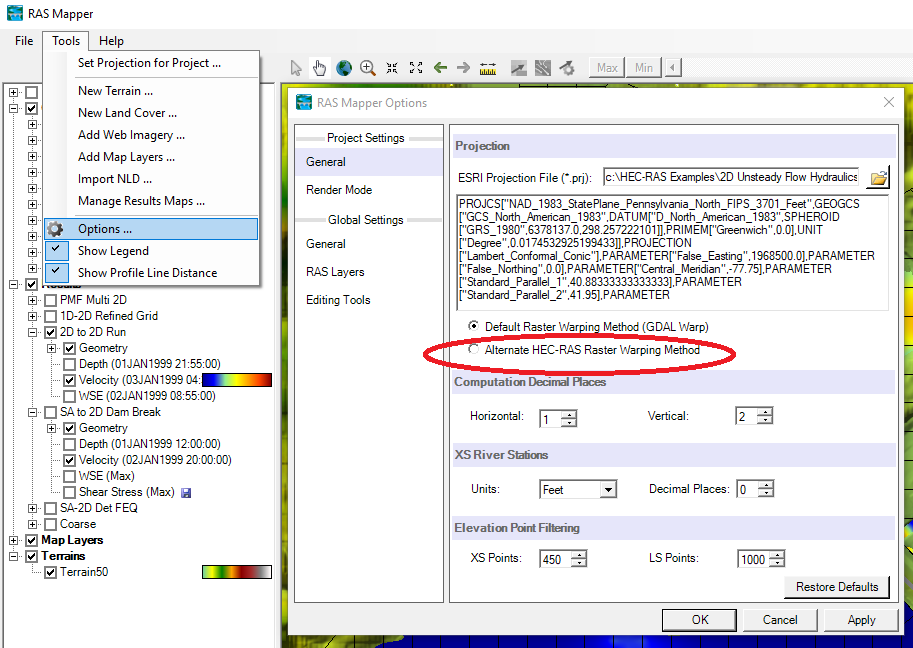913x648 pixels.
Task: Close the RAS Mapper Options dialog
Action: point(889,102)
